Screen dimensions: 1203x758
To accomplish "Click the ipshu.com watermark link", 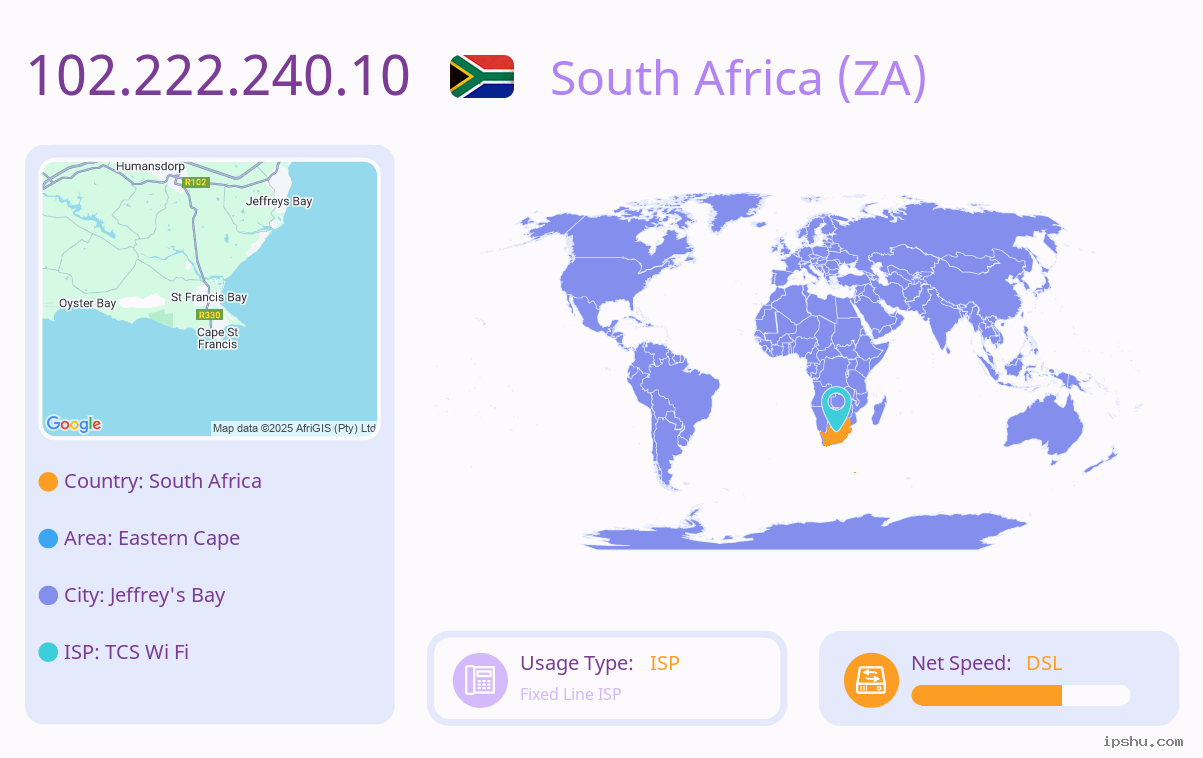I will click(x=1143, y=741).
